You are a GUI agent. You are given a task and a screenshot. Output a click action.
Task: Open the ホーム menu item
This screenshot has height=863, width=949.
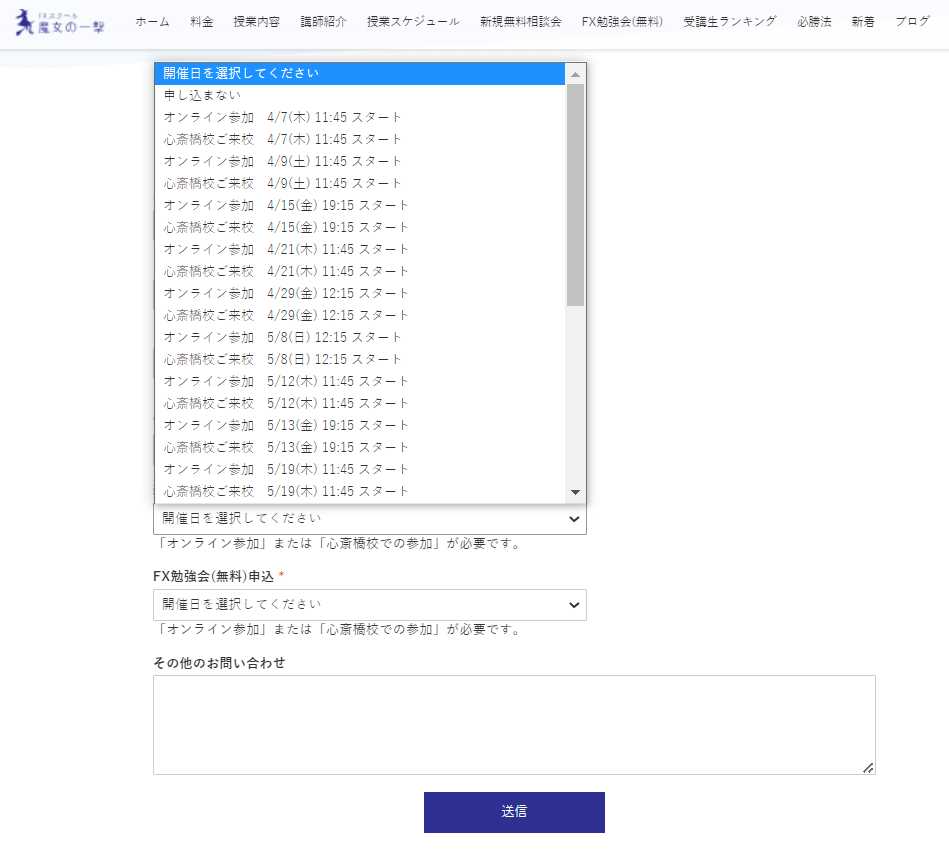153,22
